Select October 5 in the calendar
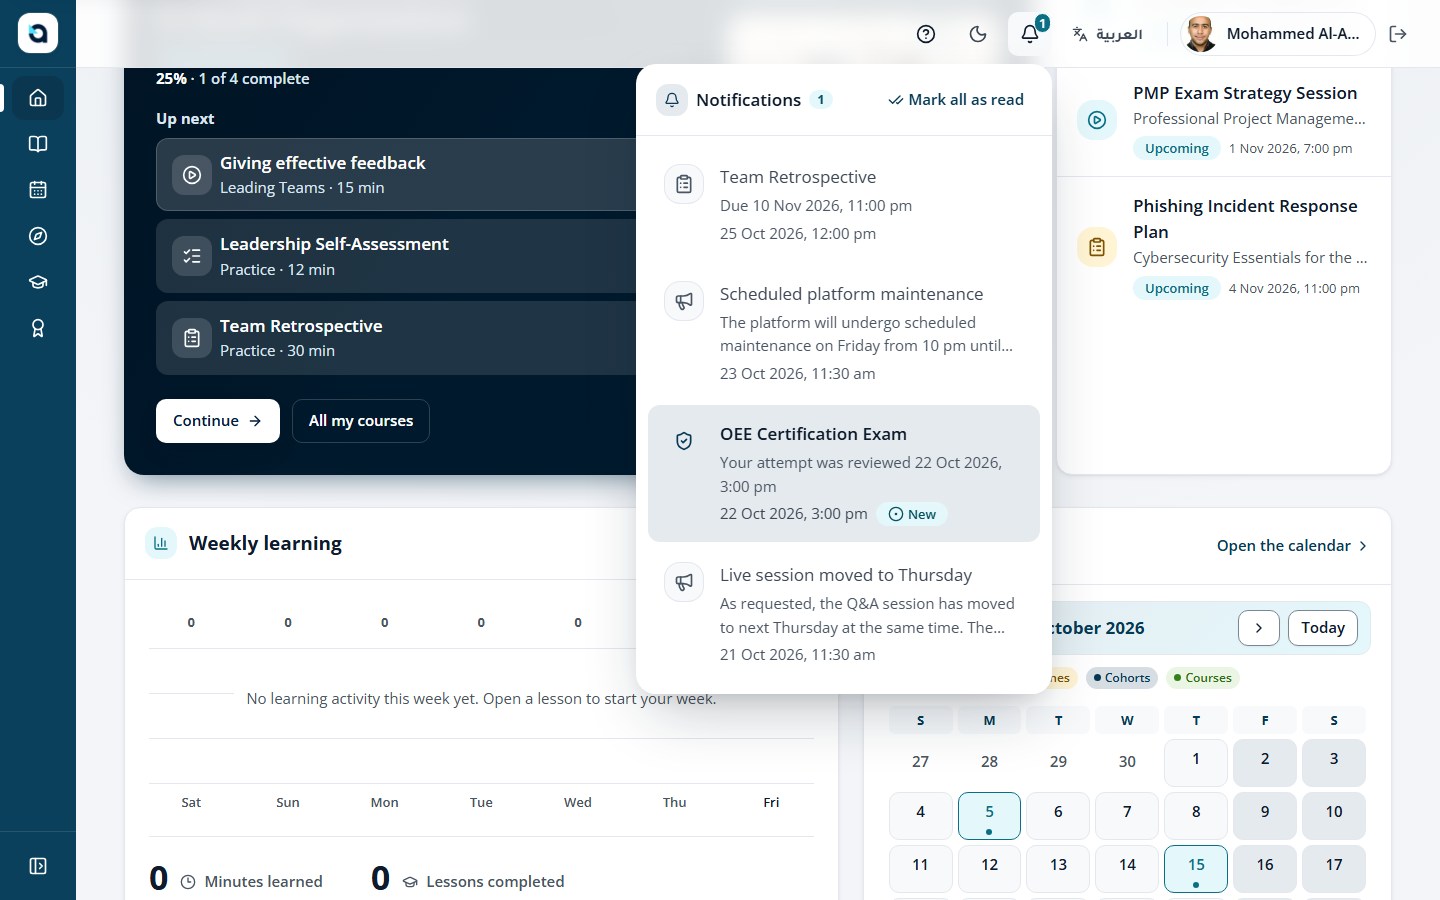 [x=989, y=816]
